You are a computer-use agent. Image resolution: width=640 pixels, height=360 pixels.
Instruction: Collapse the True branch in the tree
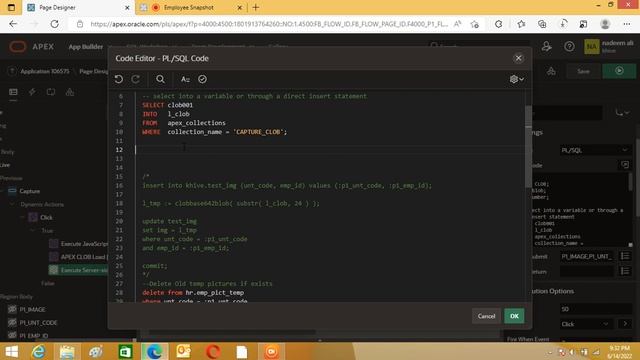(x=32, y=231)
